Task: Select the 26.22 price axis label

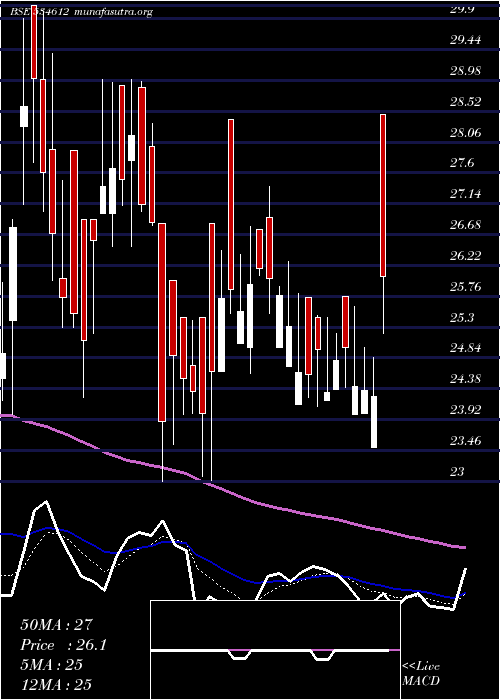Action: pos(466,256)
